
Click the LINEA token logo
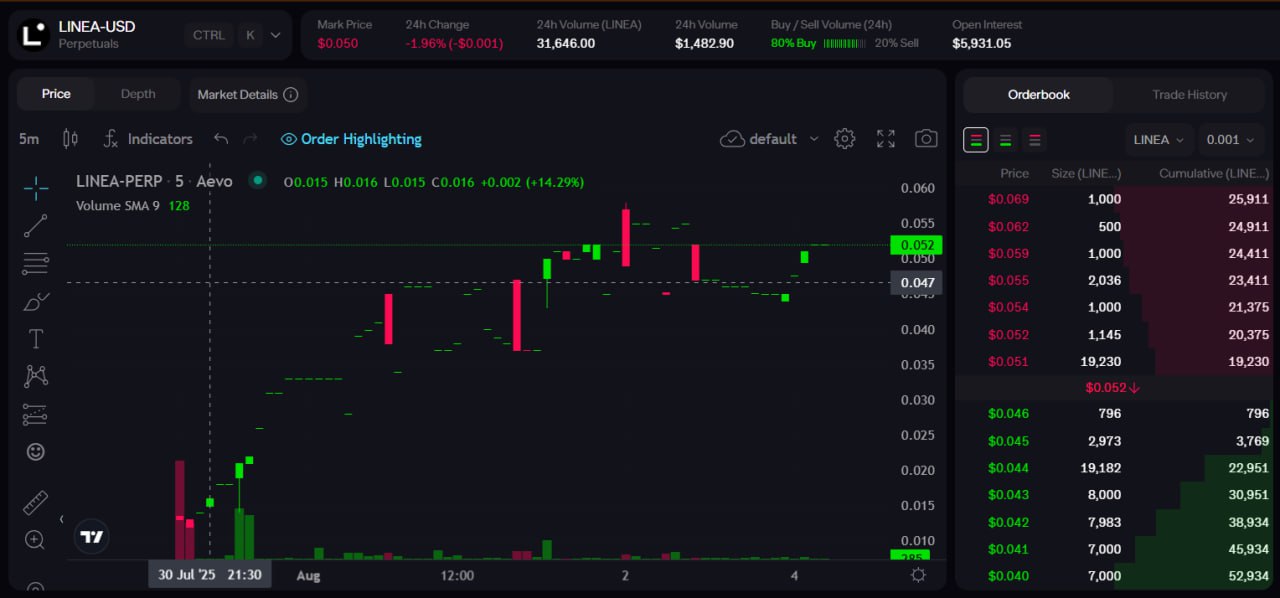35,34
